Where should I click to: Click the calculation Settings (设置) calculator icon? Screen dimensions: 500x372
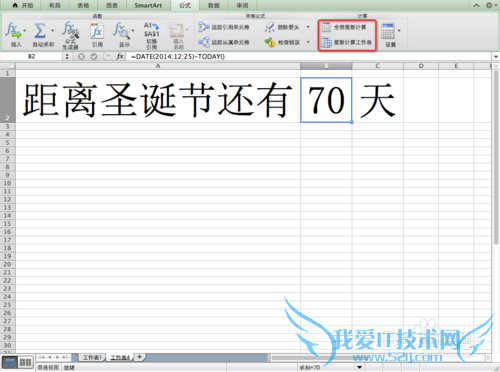[388, 31]
